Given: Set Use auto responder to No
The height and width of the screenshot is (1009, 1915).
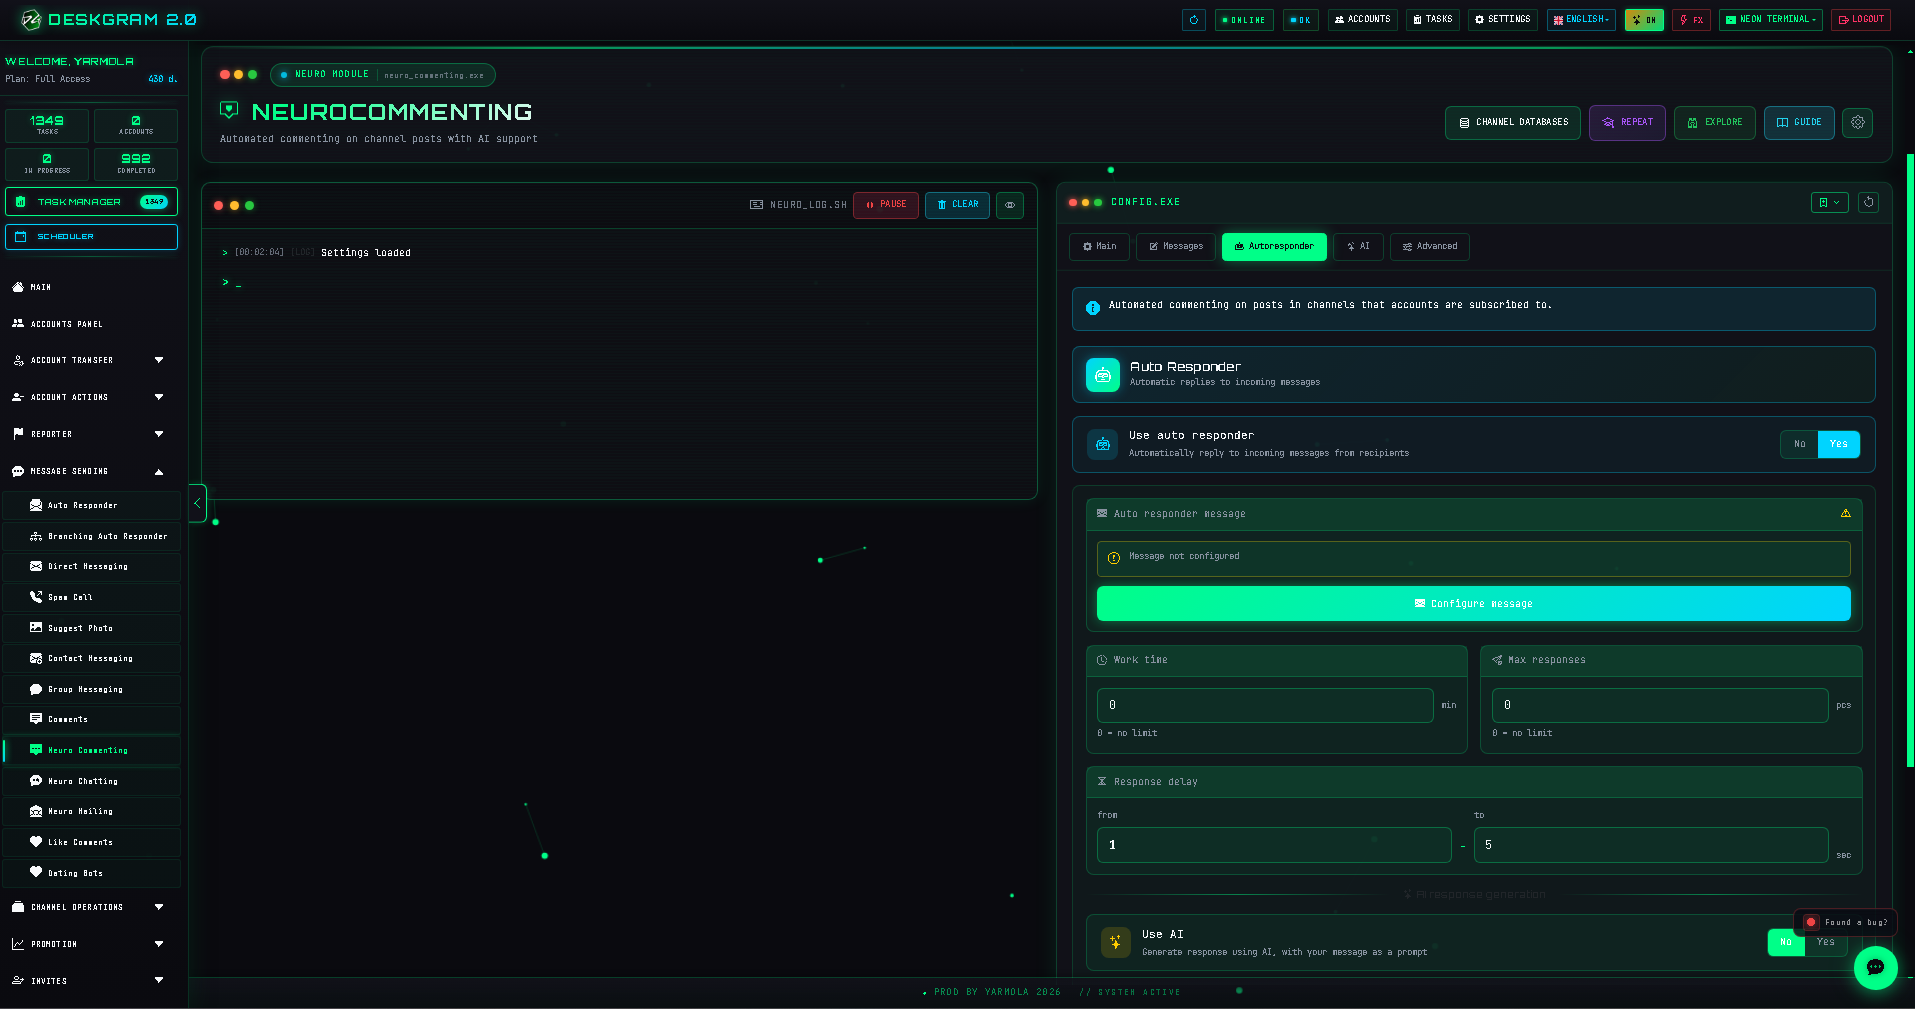Looking at the screenshot, I should point(1799,444).
